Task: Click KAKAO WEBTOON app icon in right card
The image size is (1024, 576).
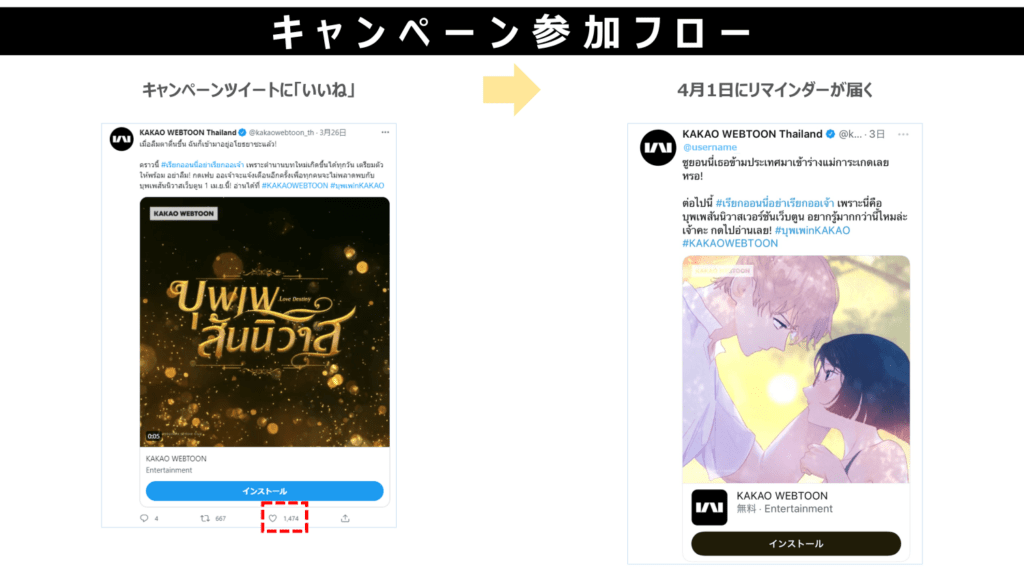Action: pos(709,507)
